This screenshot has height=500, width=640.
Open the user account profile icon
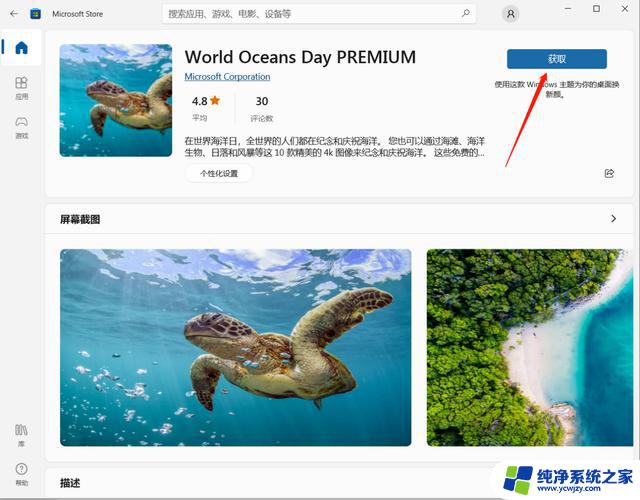(x=510, y=14)
